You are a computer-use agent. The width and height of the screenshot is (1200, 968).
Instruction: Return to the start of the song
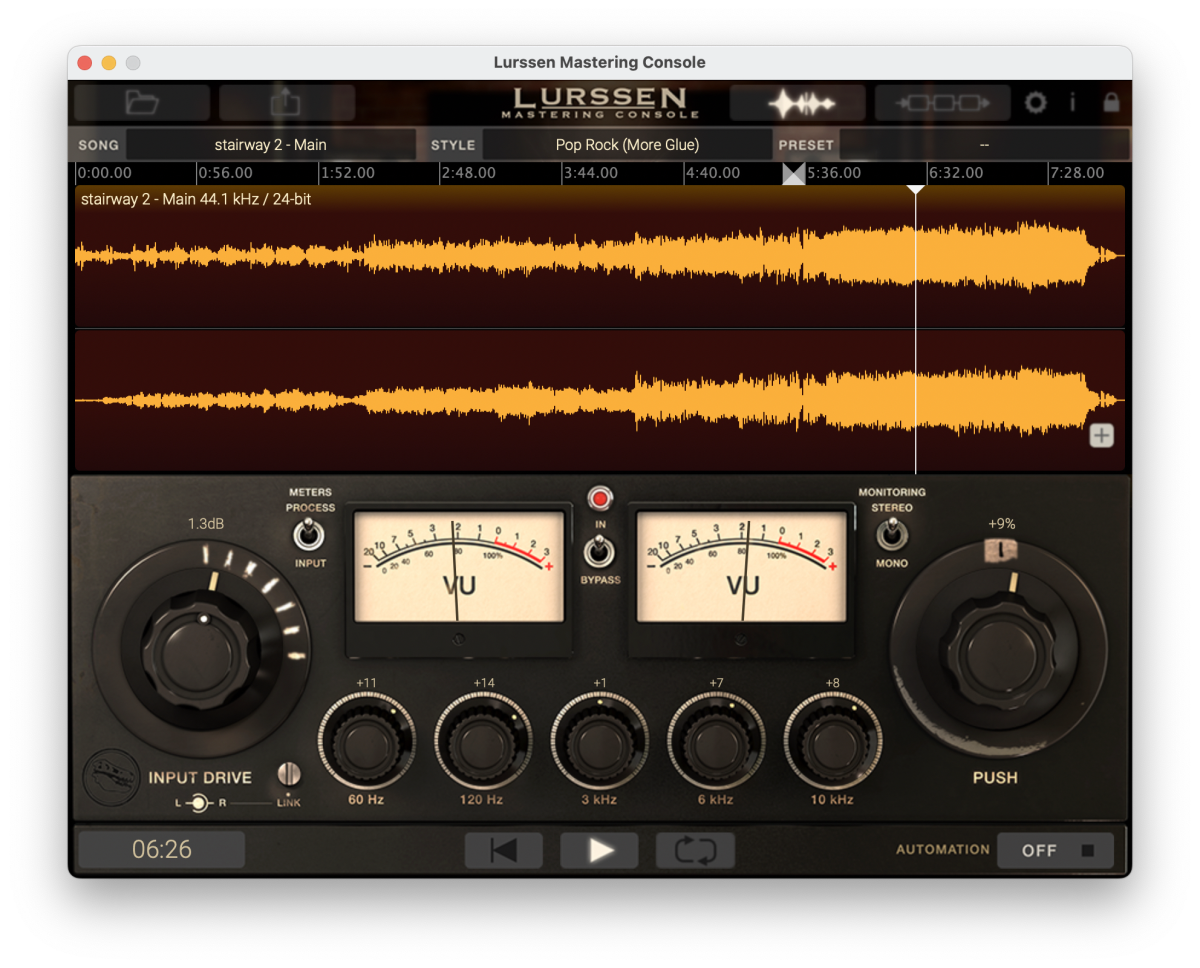(x=504, y=850)
